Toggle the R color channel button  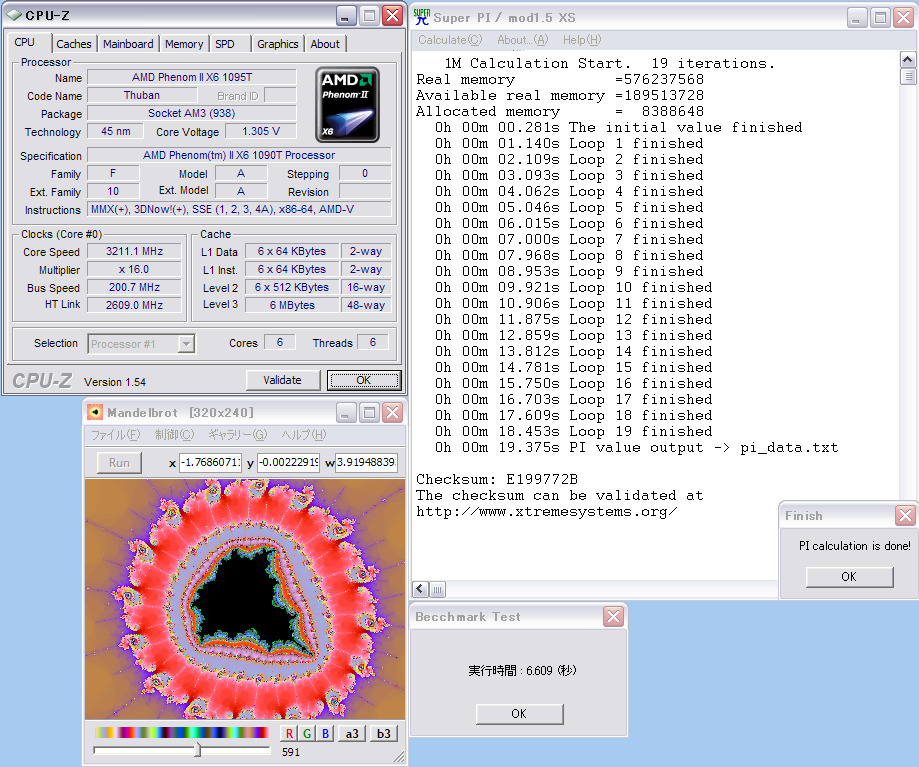click(x=289, y=734)
